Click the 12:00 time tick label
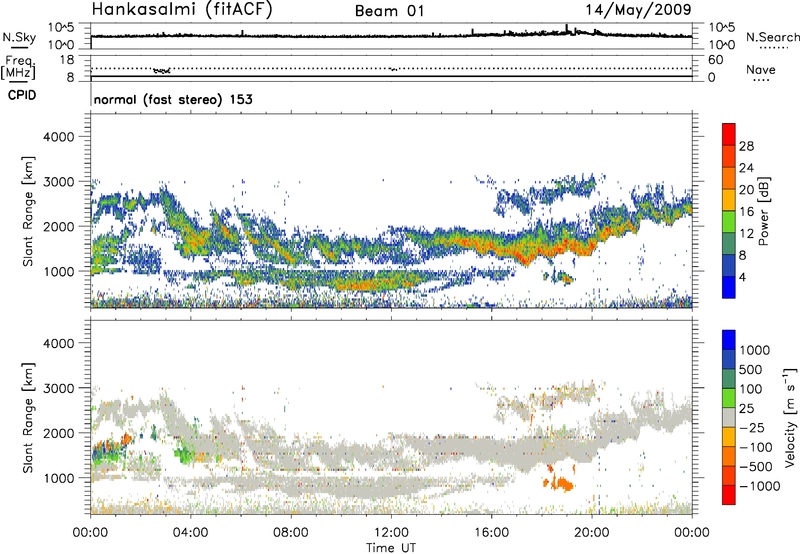This screenshot has width=800, height=554. pos(391,533)
